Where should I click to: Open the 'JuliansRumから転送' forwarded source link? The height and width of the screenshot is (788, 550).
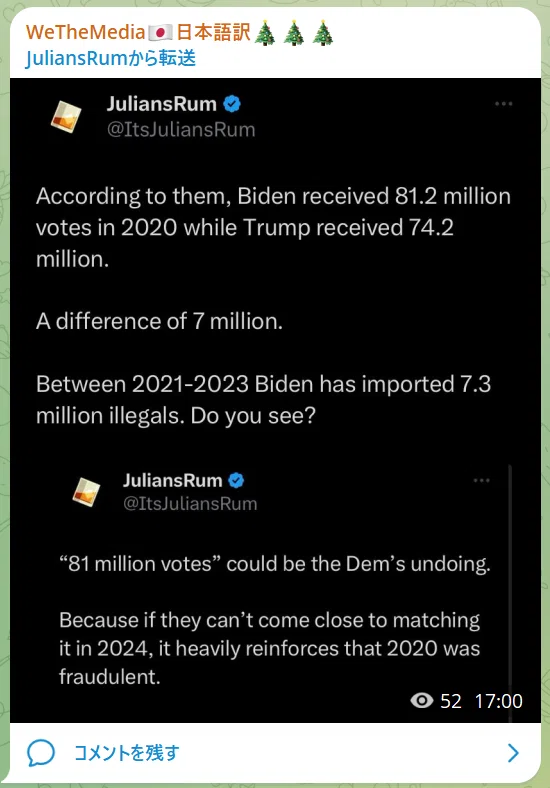click(x=111, y=58)
